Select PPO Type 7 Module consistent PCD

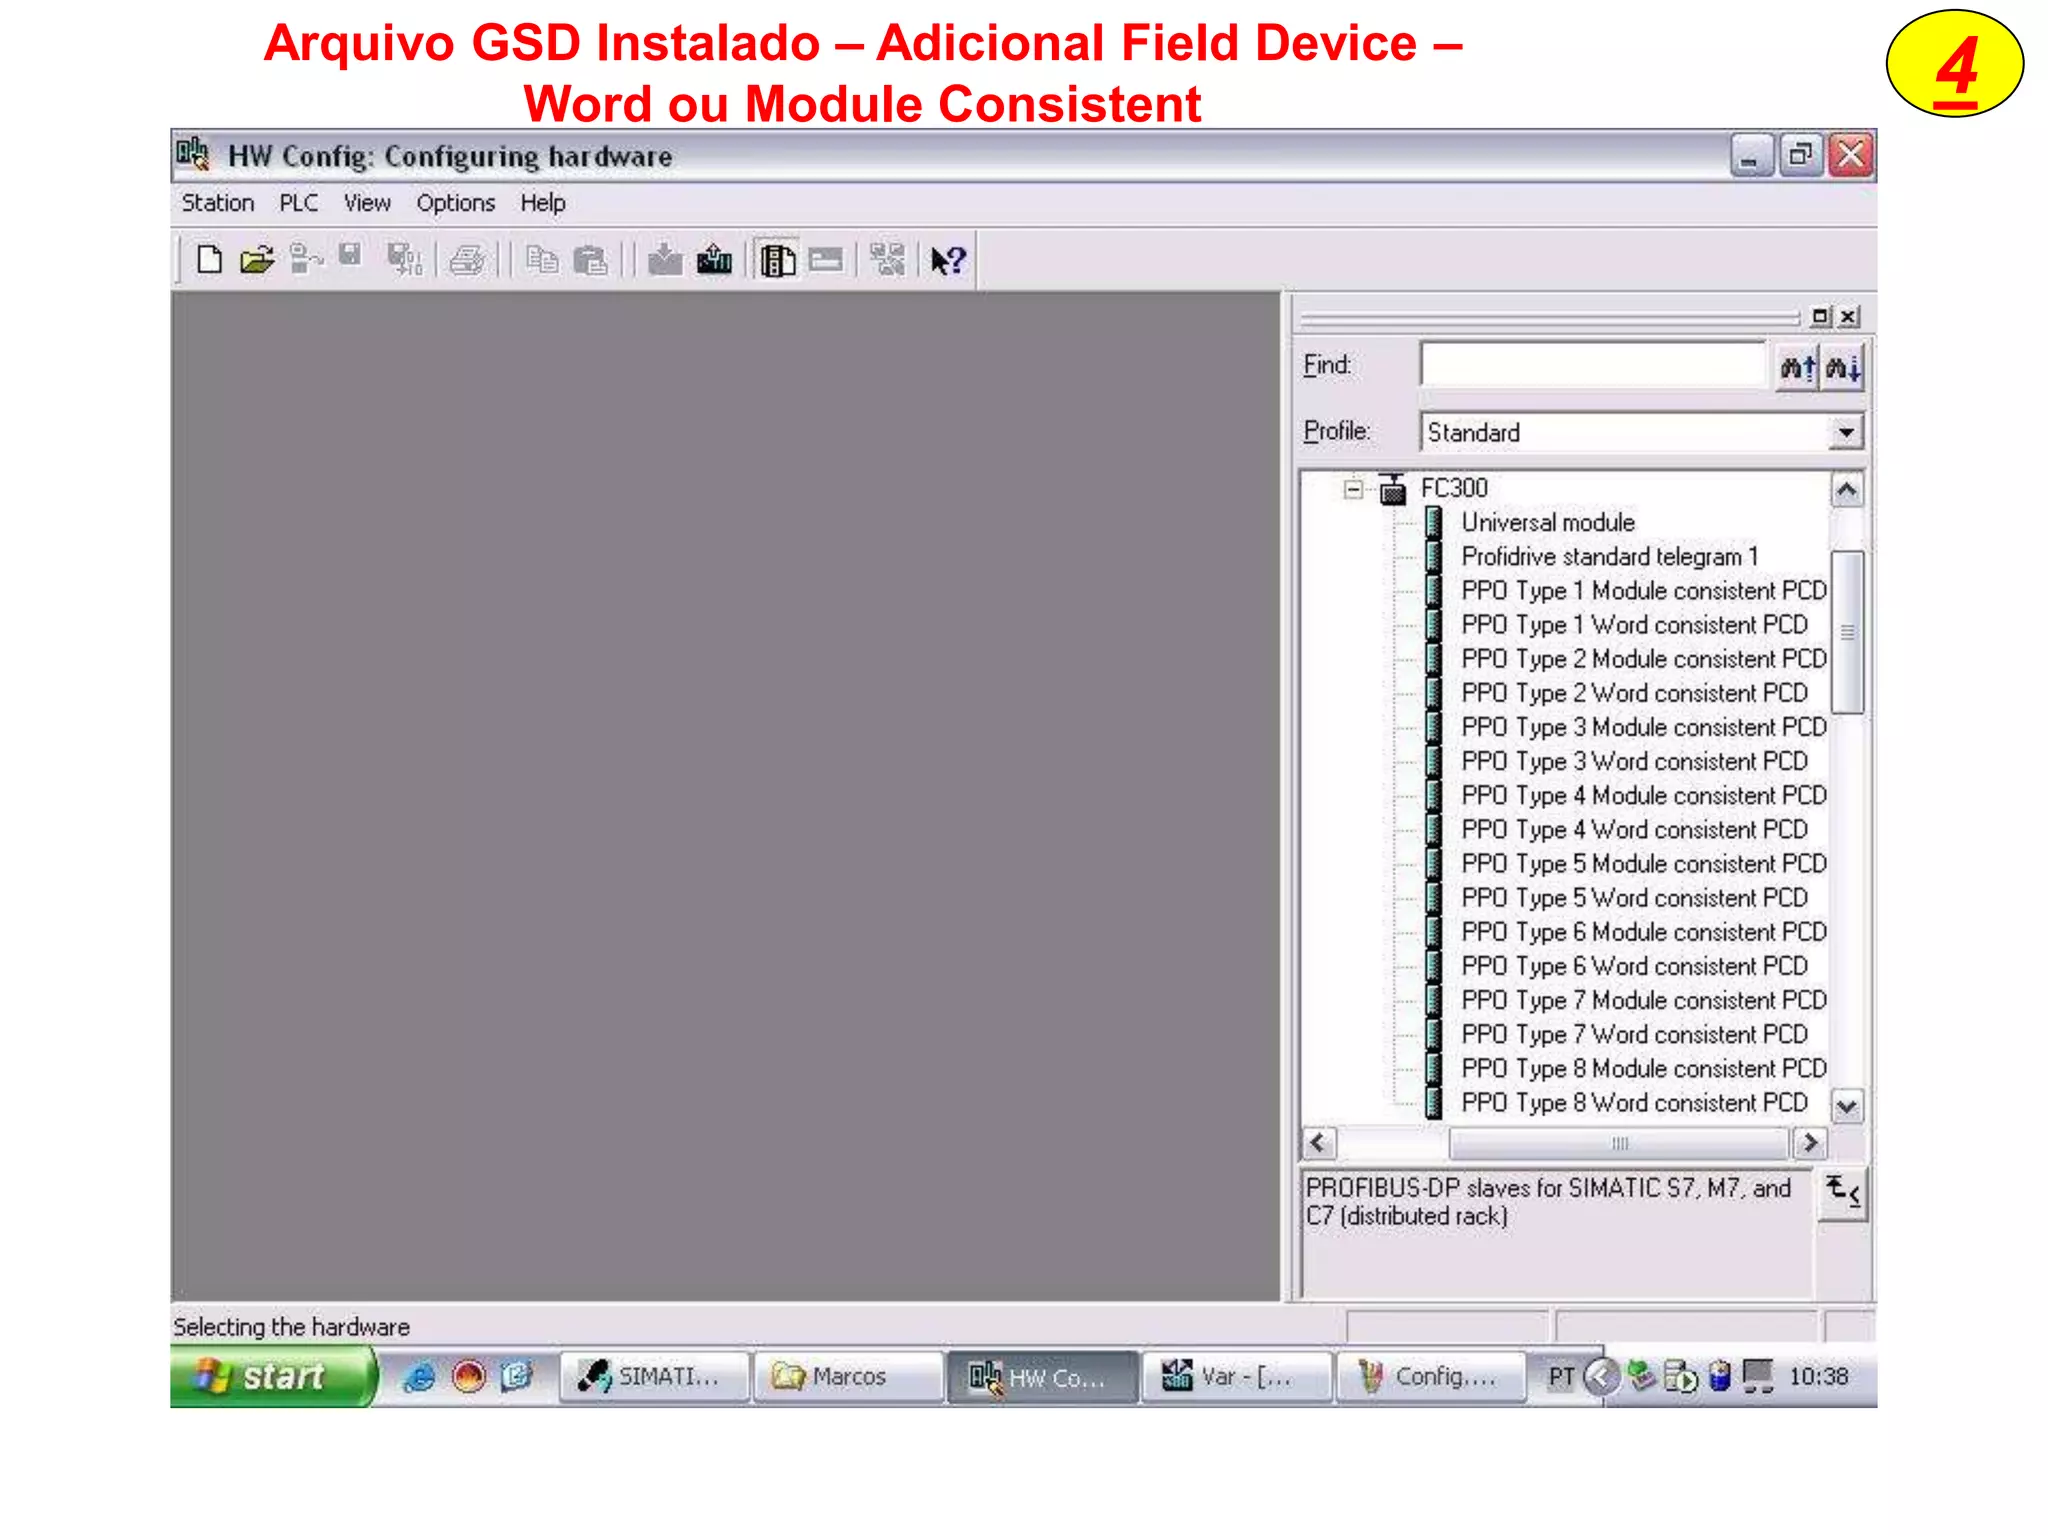(x=1643, y=999)
